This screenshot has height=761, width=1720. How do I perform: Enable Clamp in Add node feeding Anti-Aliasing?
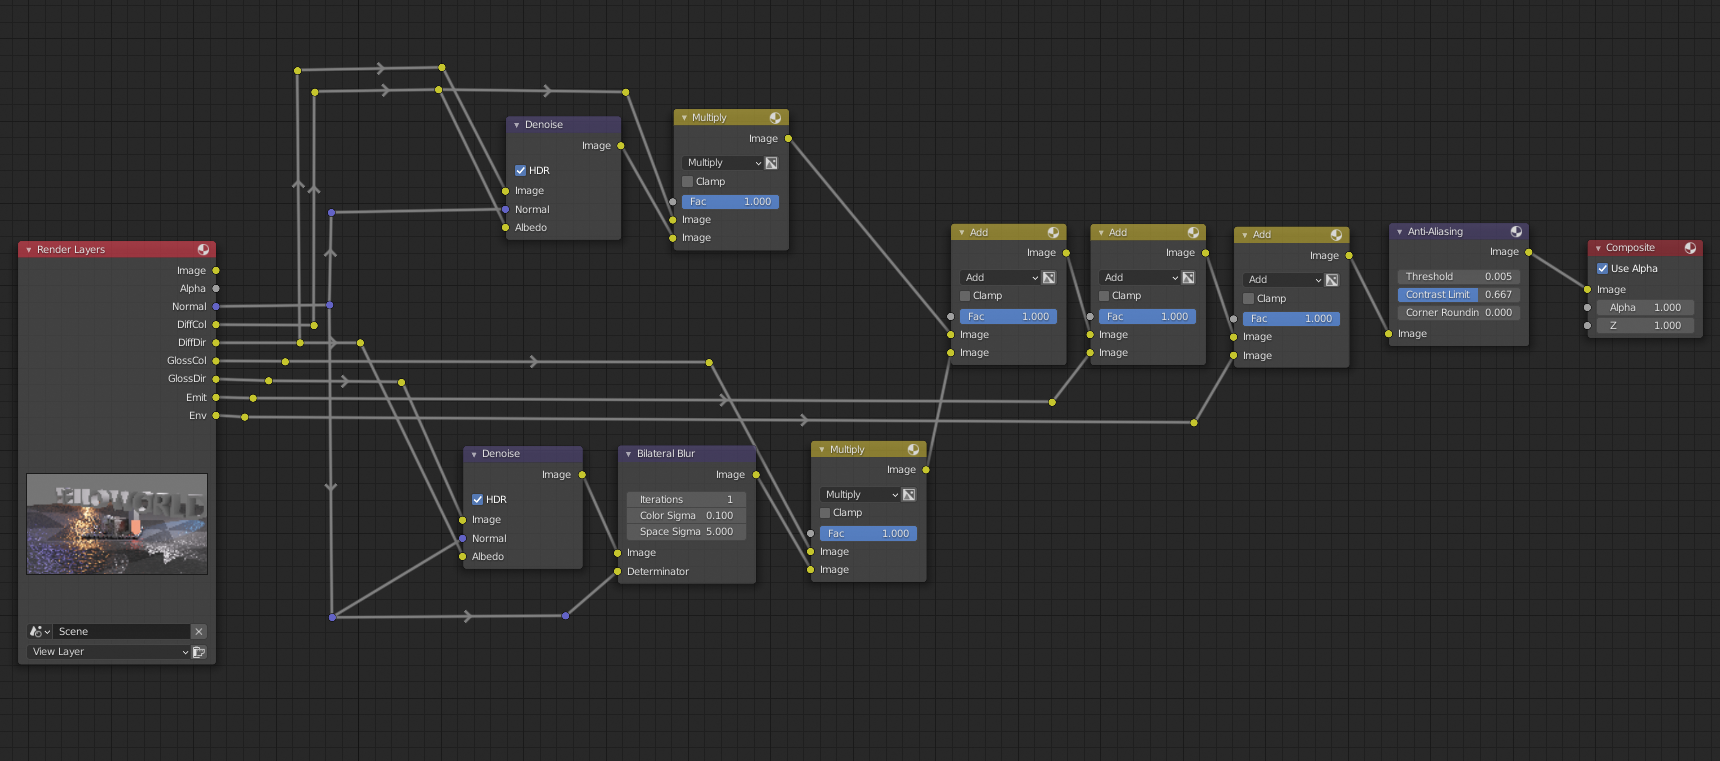(x=1248, y=298)
